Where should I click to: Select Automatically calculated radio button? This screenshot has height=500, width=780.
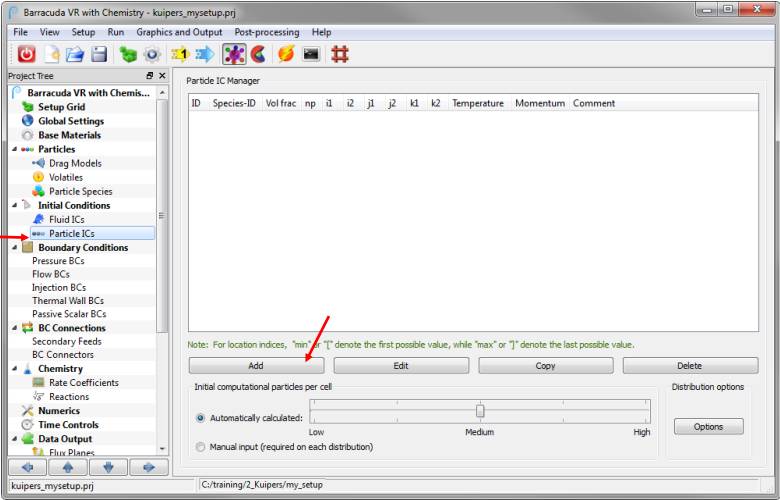pyautogui.click(x=201, y=418)
